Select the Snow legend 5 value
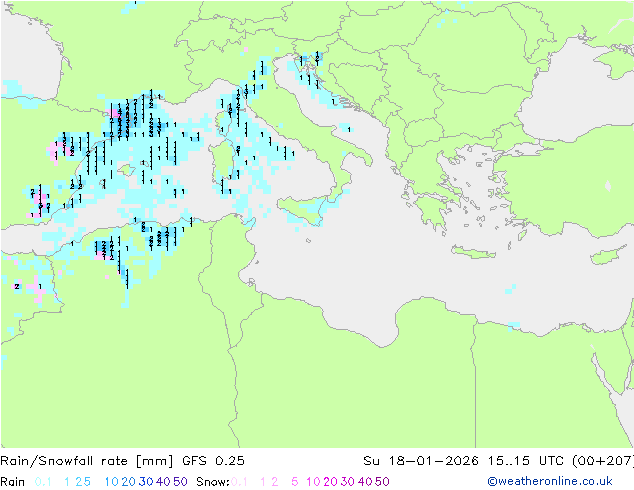This screenshot has width=634, height=490. (x=295, y=482)
